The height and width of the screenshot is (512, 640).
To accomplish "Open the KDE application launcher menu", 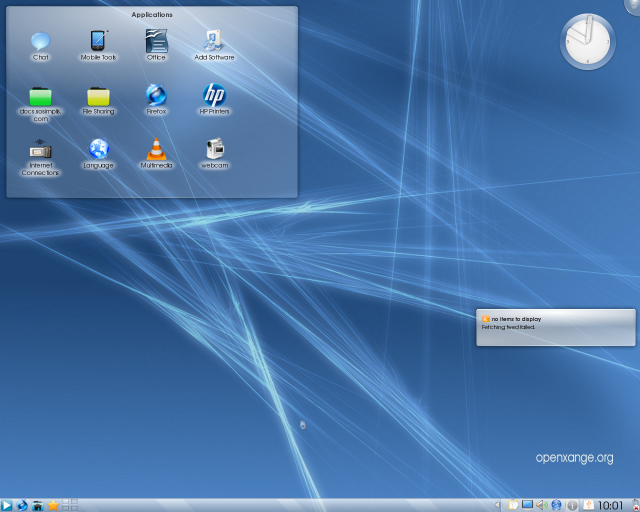I will (x=7, y=505).
